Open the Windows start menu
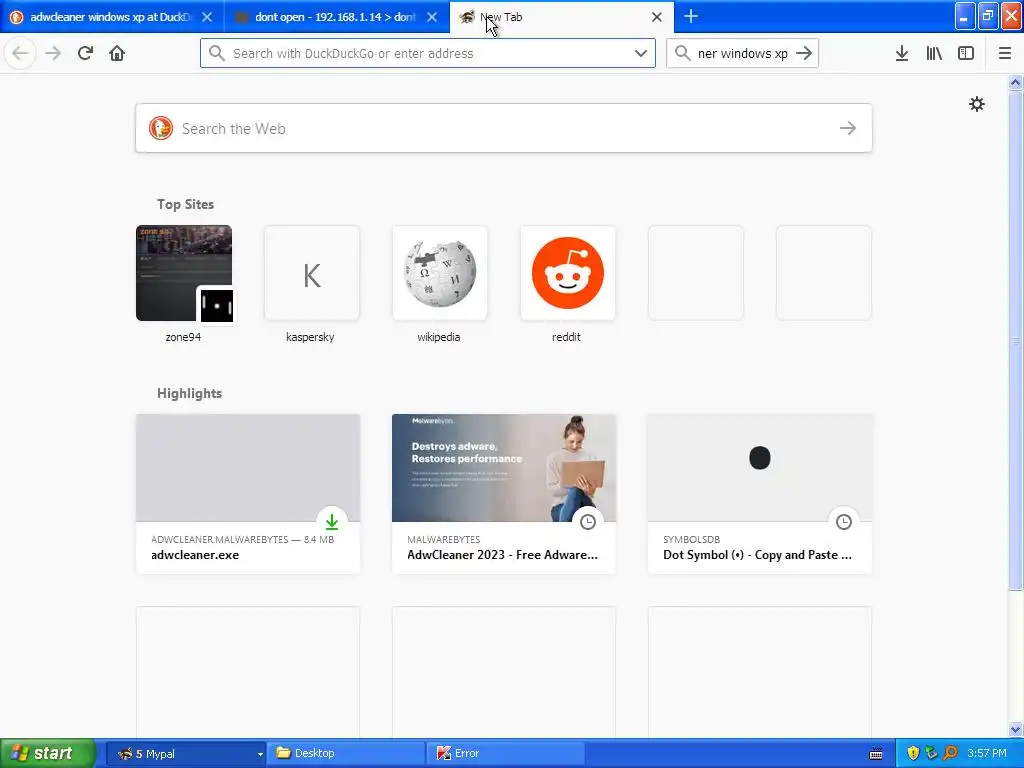The width and height of the screenshot is (1024, 768). [46, 754]
